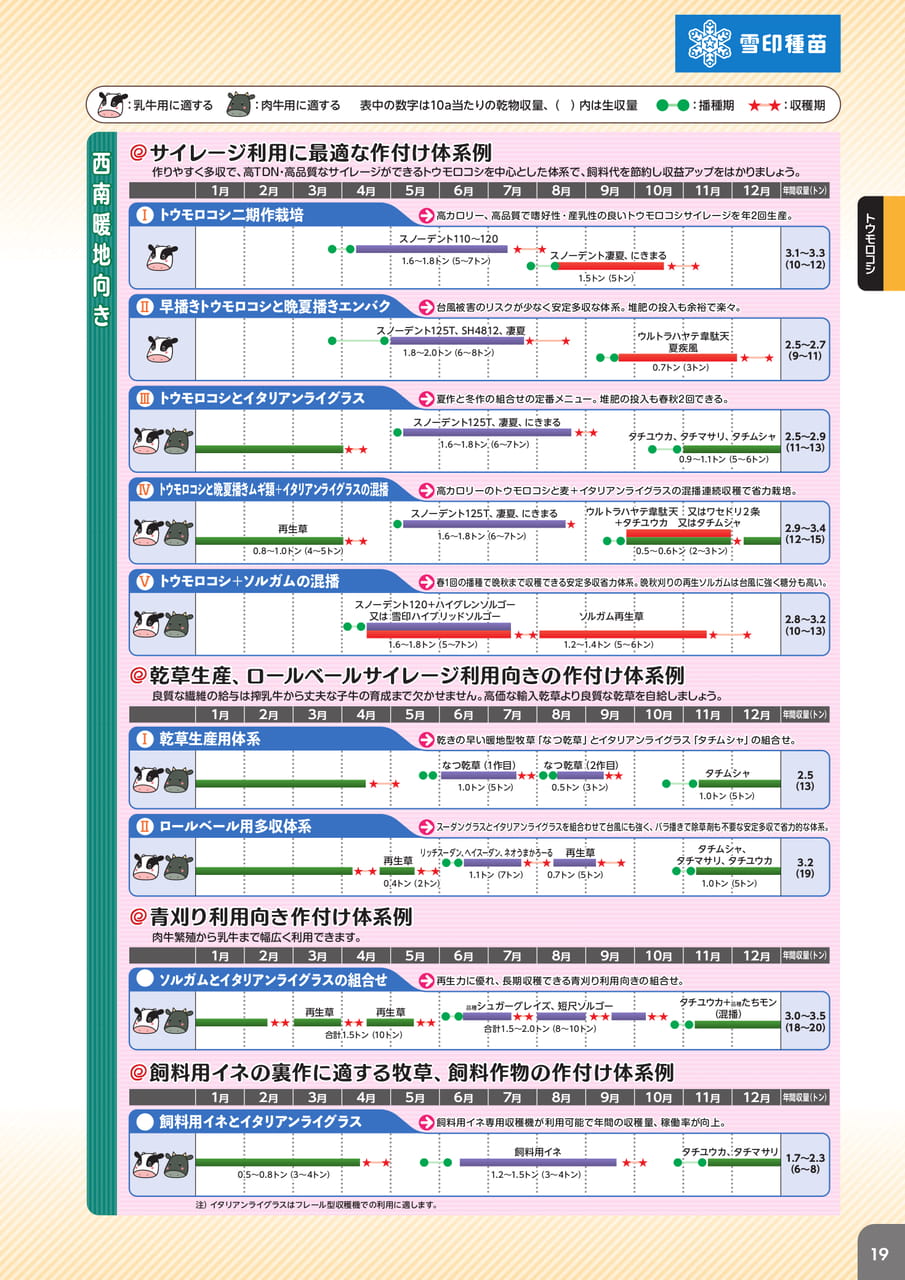The width and height of the screenshot is (905, 1280).
Task: Click the Ⅲ badge beside トウモロコシとイタリアンライグラス
Action: pyautogui.click(x=144, y=398)
